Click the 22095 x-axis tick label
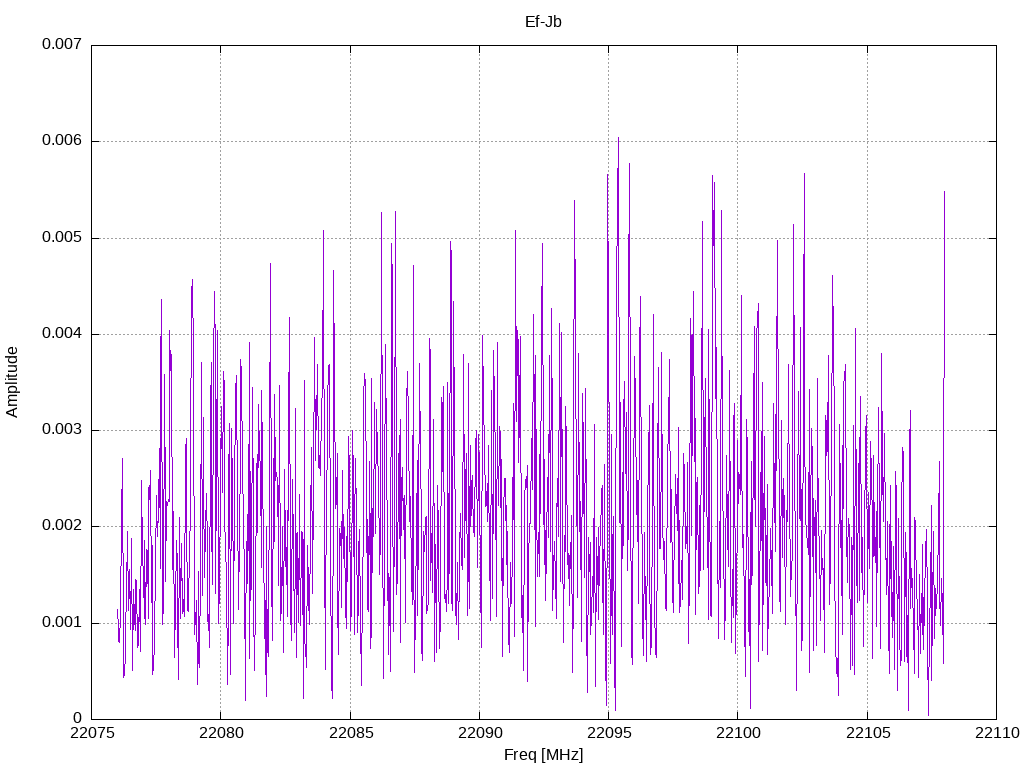Screen dimensions: 1024x768 click(x=609, y=733)
